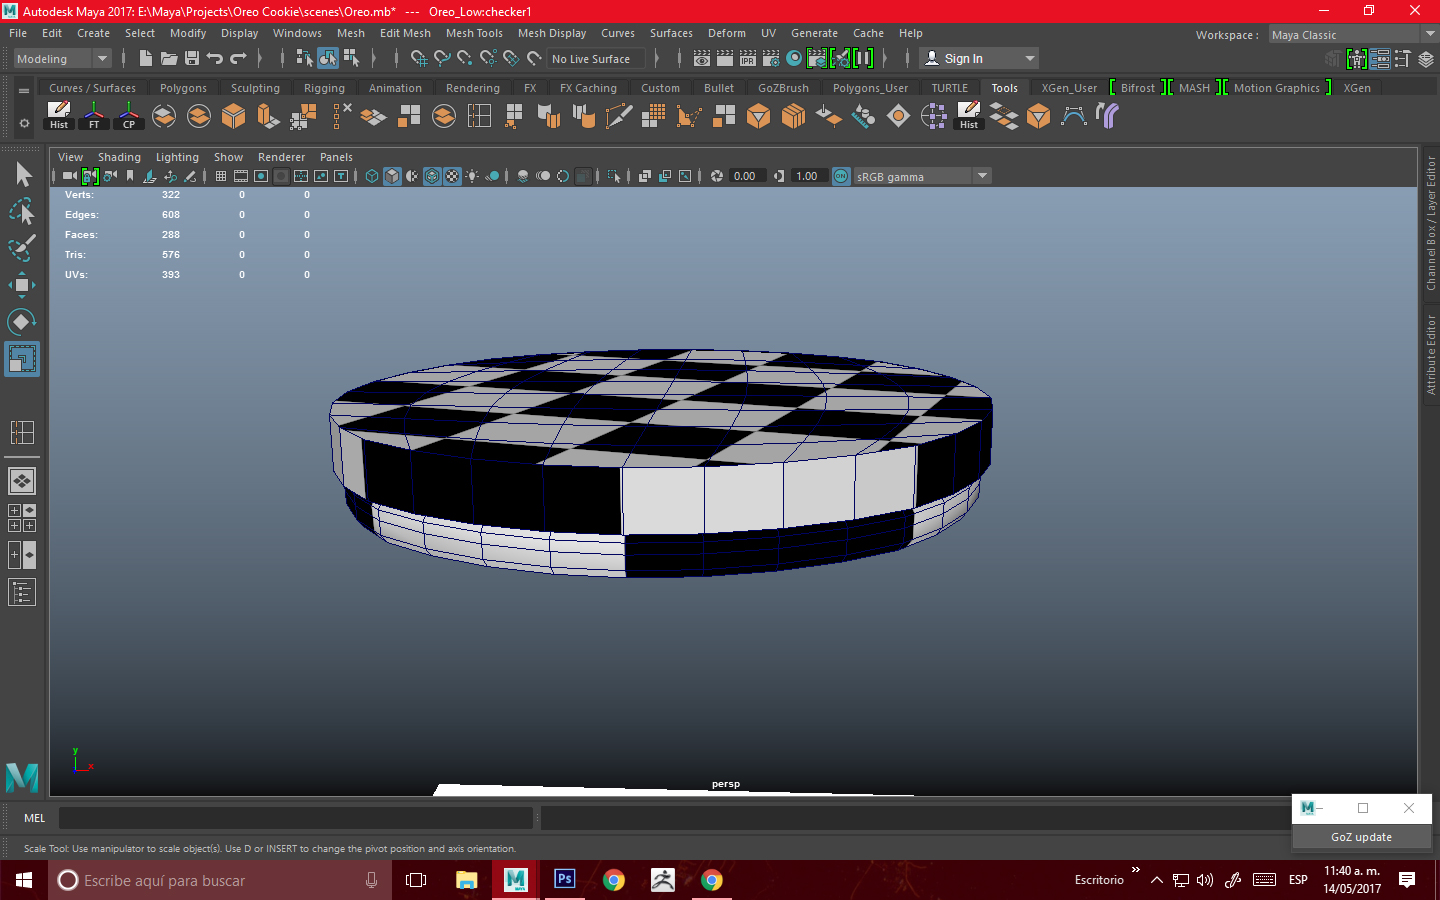Click the Save Scene icon
The width and height of the screenshot is (1440, 900).
coord(192,59)
